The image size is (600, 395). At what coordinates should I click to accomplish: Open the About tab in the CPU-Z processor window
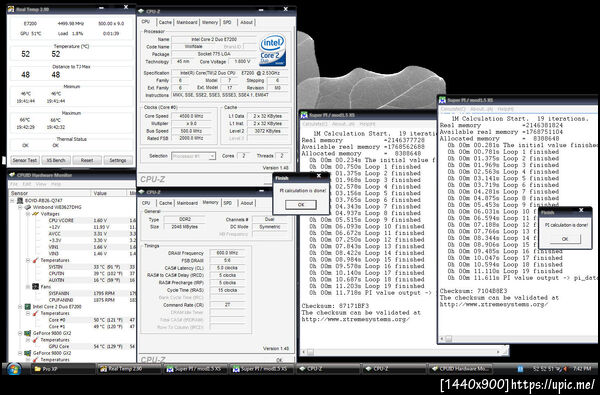246,23
